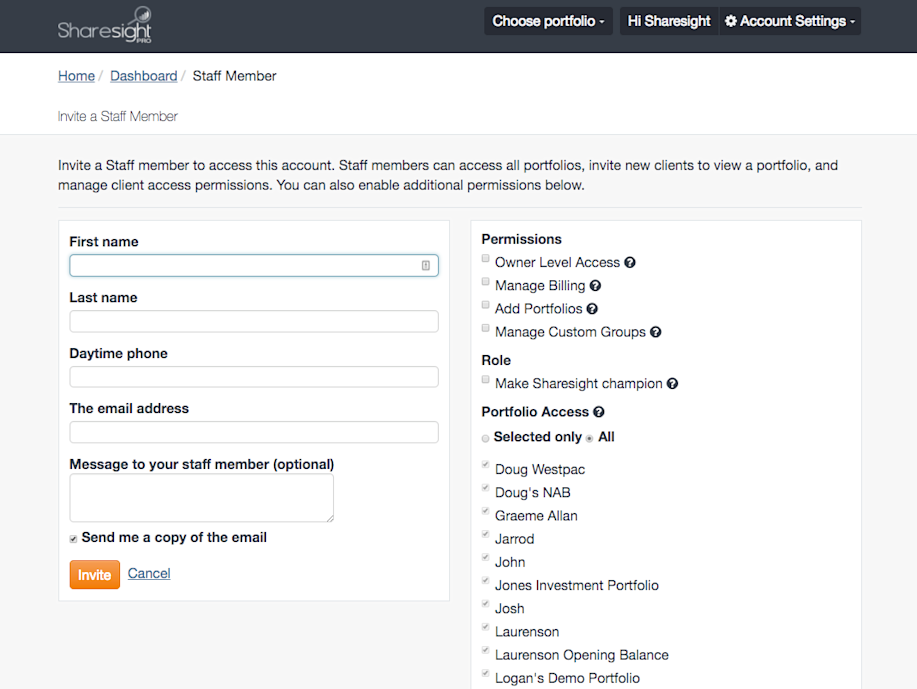This screenshot has height=689, width=917.
Task: Focus the email address input field
Action: click(x=254, y=432)
